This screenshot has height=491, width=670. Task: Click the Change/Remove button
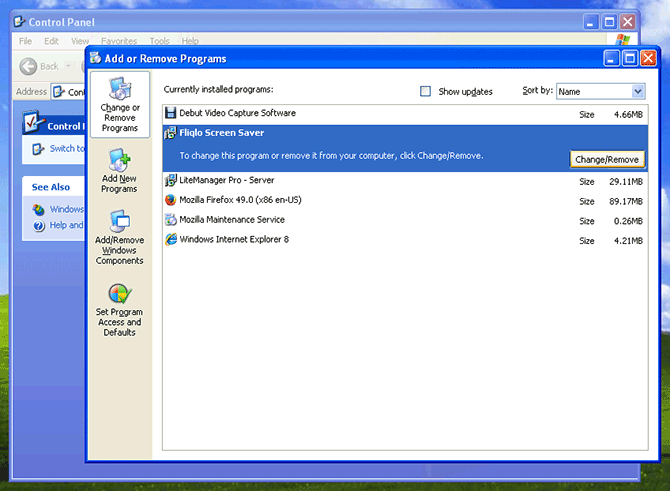coord(607,159)
